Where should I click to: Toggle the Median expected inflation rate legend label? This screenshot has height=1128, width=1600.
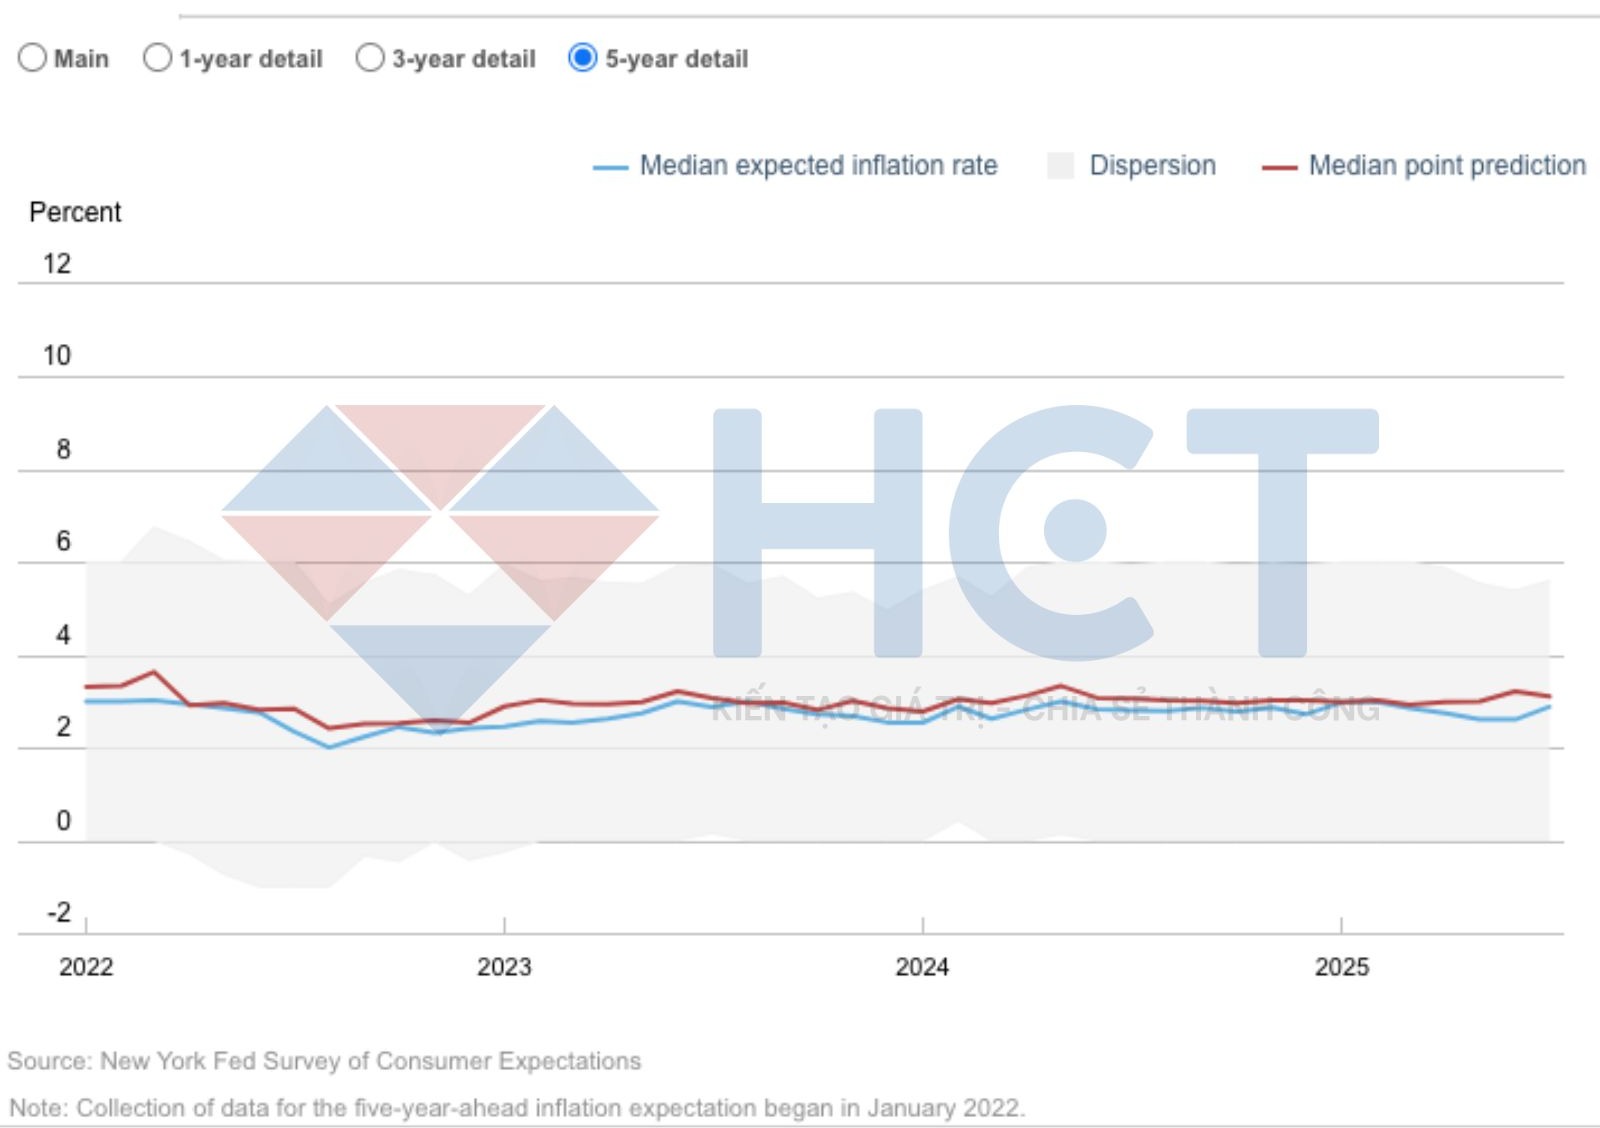(818, 165)
